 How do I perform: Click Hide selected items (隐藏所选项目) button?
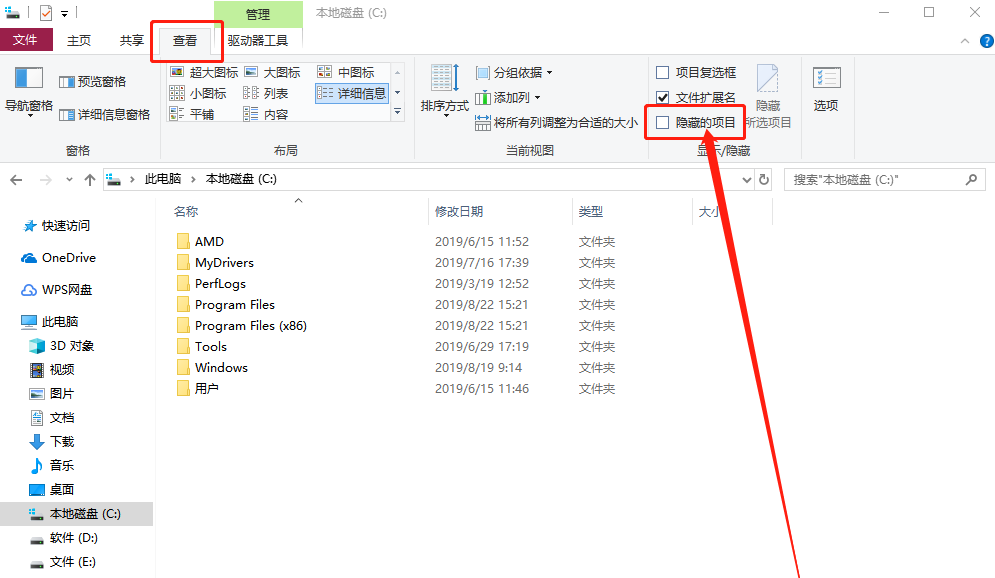[768, 96]
